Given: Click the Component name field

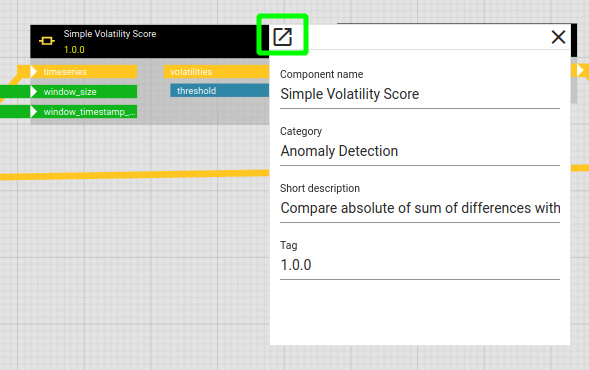Looking at the screenshot, I should coord(420,94).
